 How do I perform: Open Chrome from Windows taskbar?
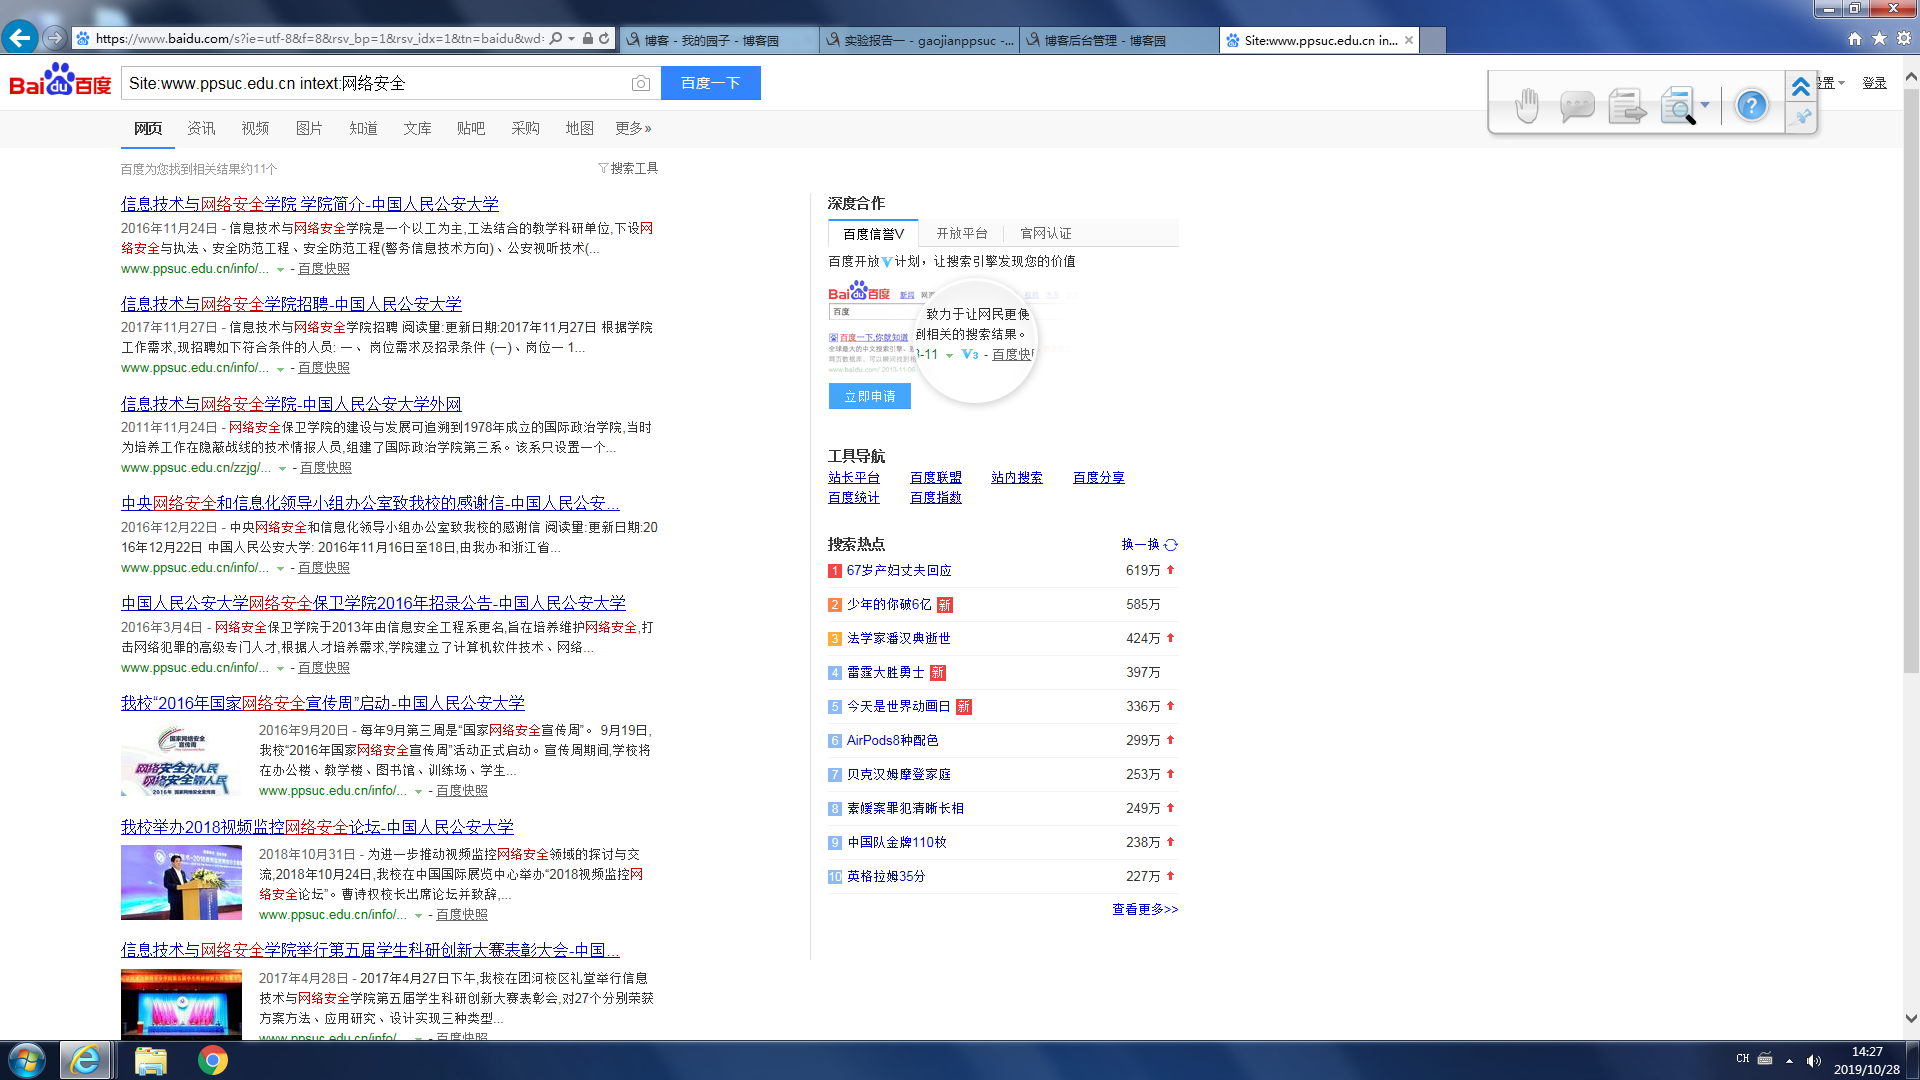pos(212,1060)
